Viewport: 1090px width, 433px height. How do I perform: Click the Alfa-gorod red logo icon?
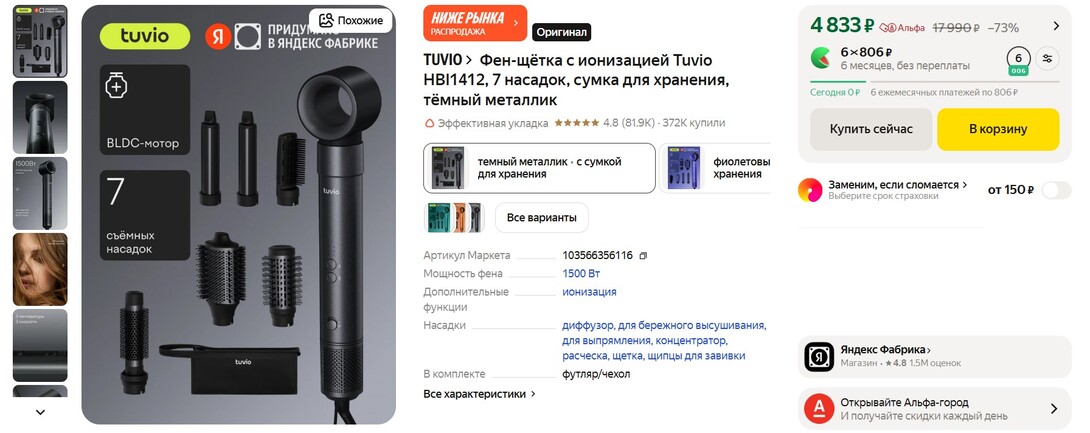tap(819, 409)
